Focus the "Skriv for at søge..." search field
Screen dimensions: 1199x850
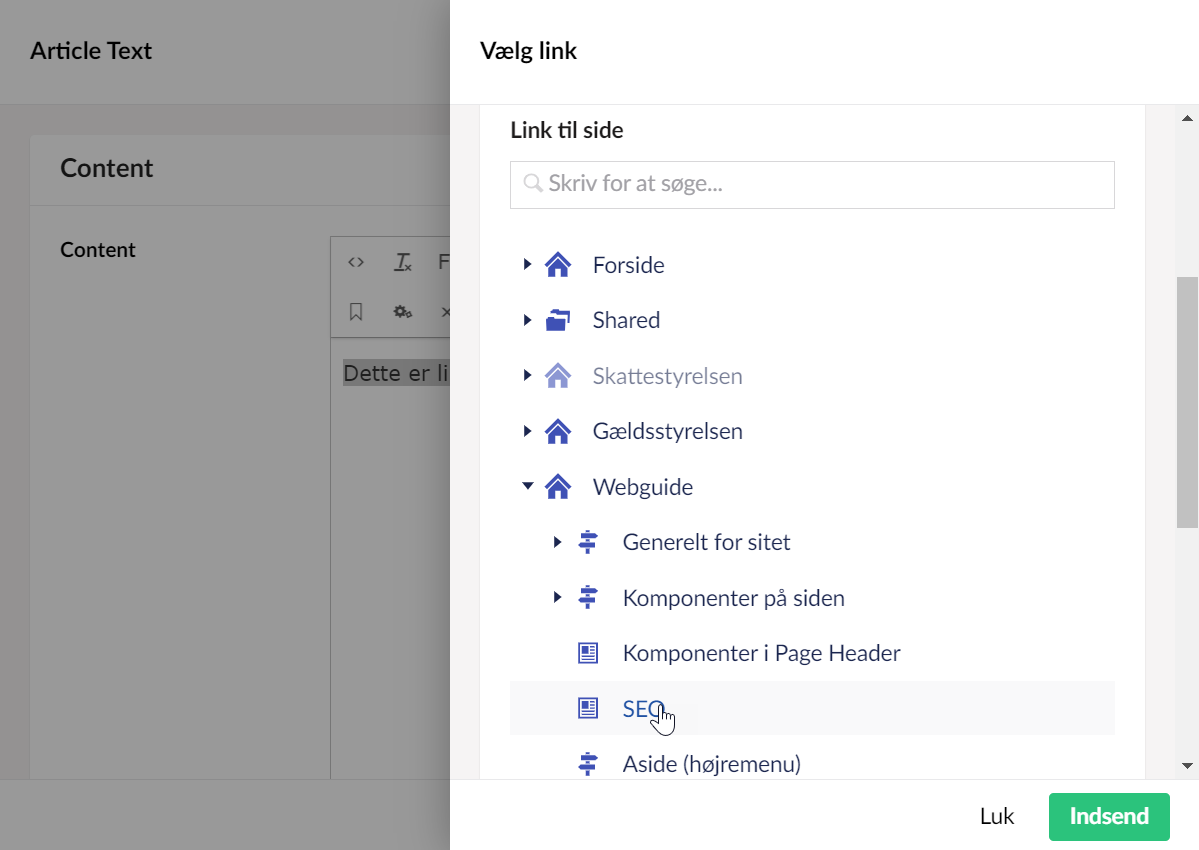click(x=812, y=185)
